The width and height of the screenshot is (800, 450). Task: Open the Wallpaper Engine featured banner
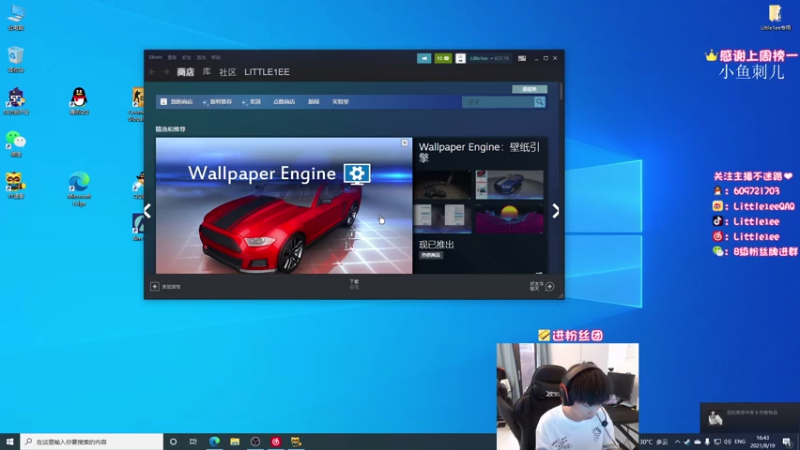[284, 206]
